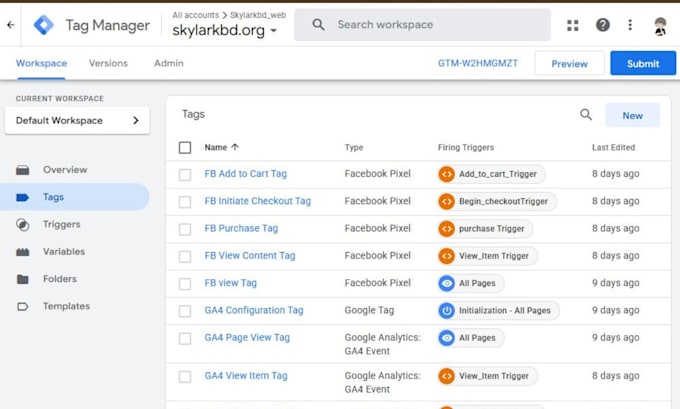Check the GA4 View Item Tag checkbox
The image size is (680, 409).
tap(185, 377)
